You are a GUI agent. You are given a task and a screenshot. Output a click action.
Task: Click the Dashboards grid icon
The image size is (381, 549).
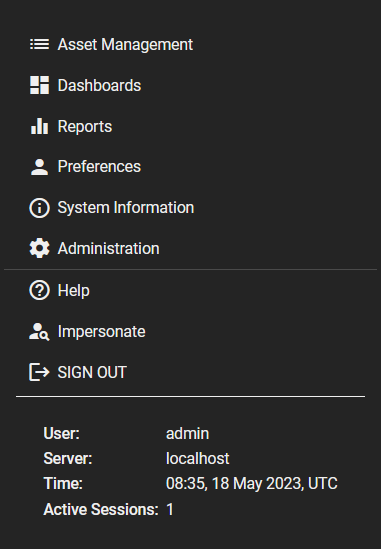pos(39,85)
